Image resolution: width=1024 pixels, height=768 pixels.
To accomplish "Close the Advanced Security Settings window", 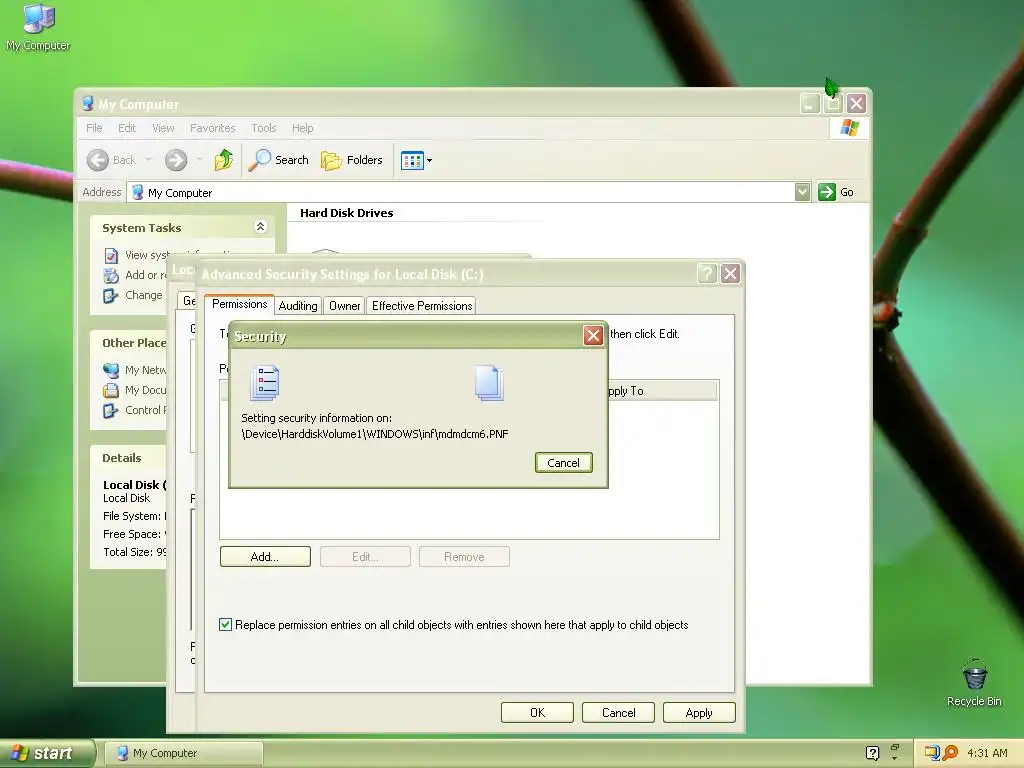I will pos(730,273).
